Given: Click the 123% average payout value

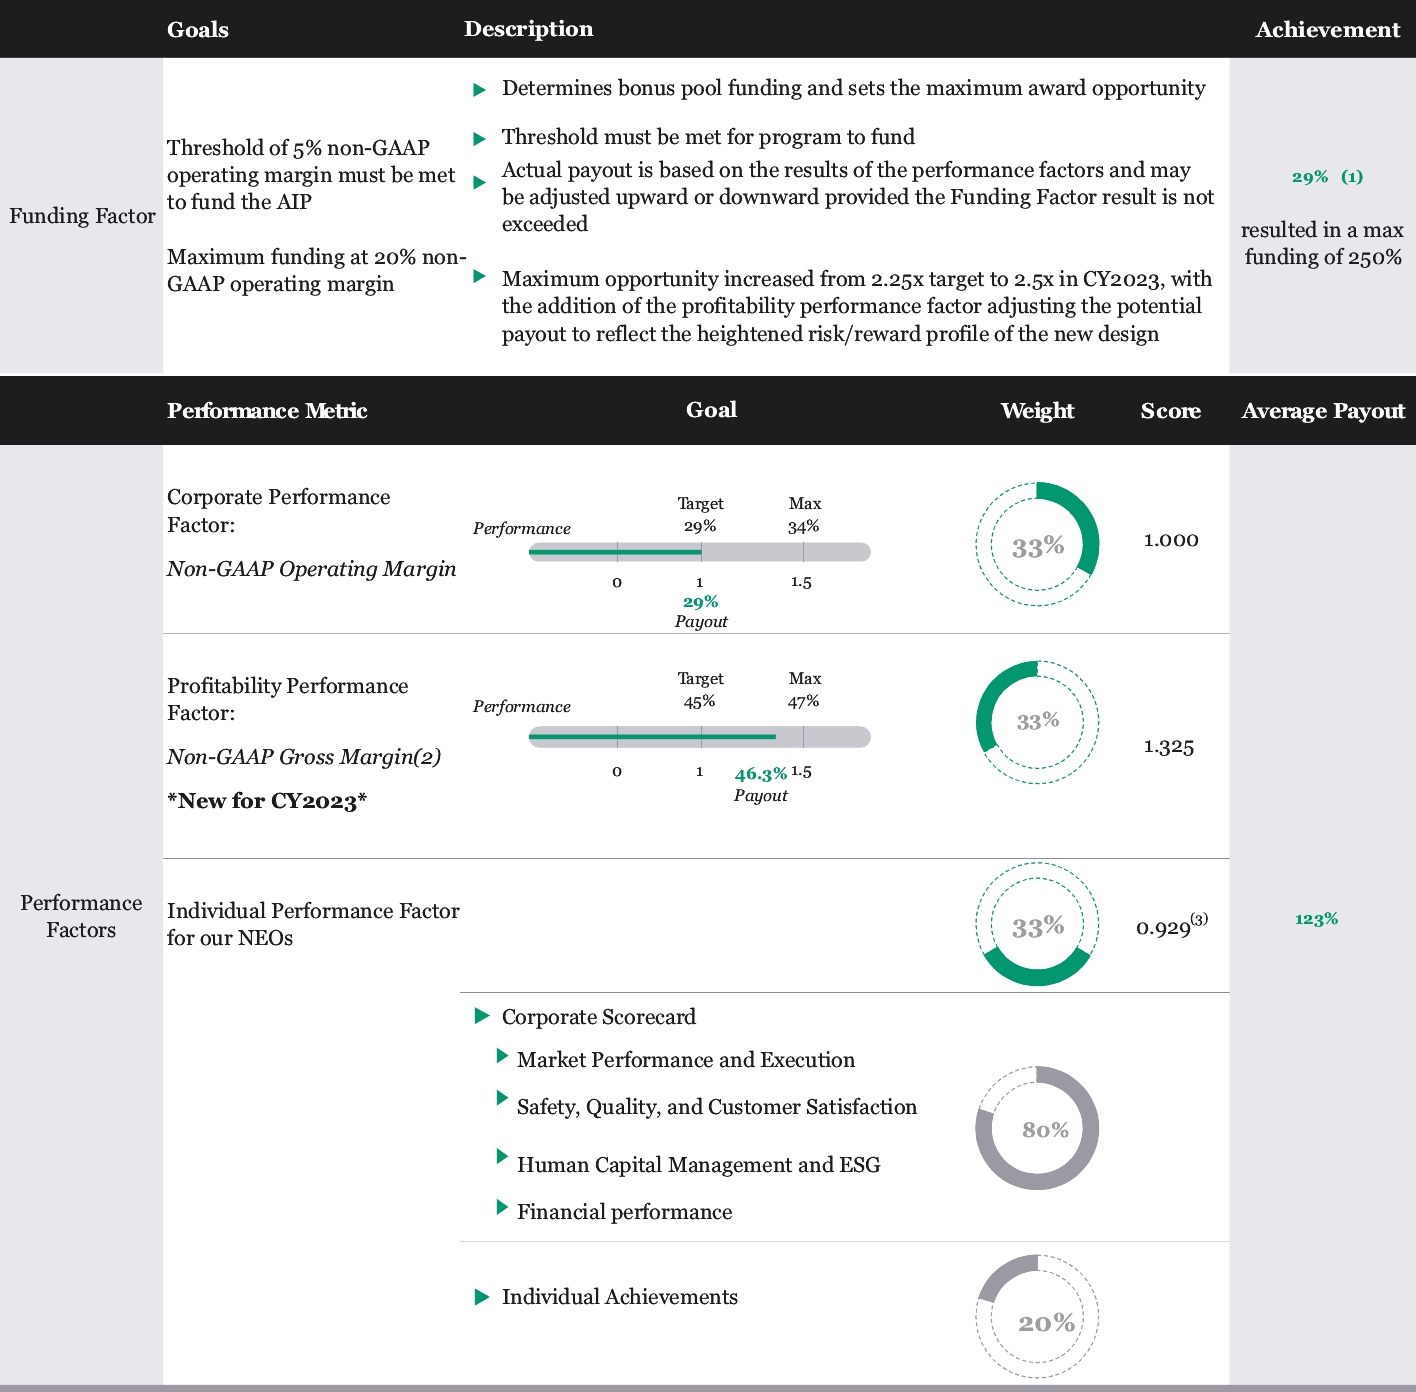Looking at the screenshot, I should (1316, 919).
